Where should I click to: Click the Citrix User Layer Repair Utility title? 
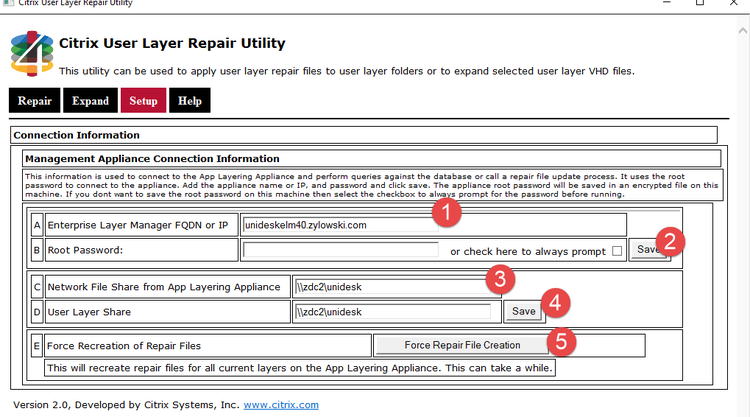(172, 43)
